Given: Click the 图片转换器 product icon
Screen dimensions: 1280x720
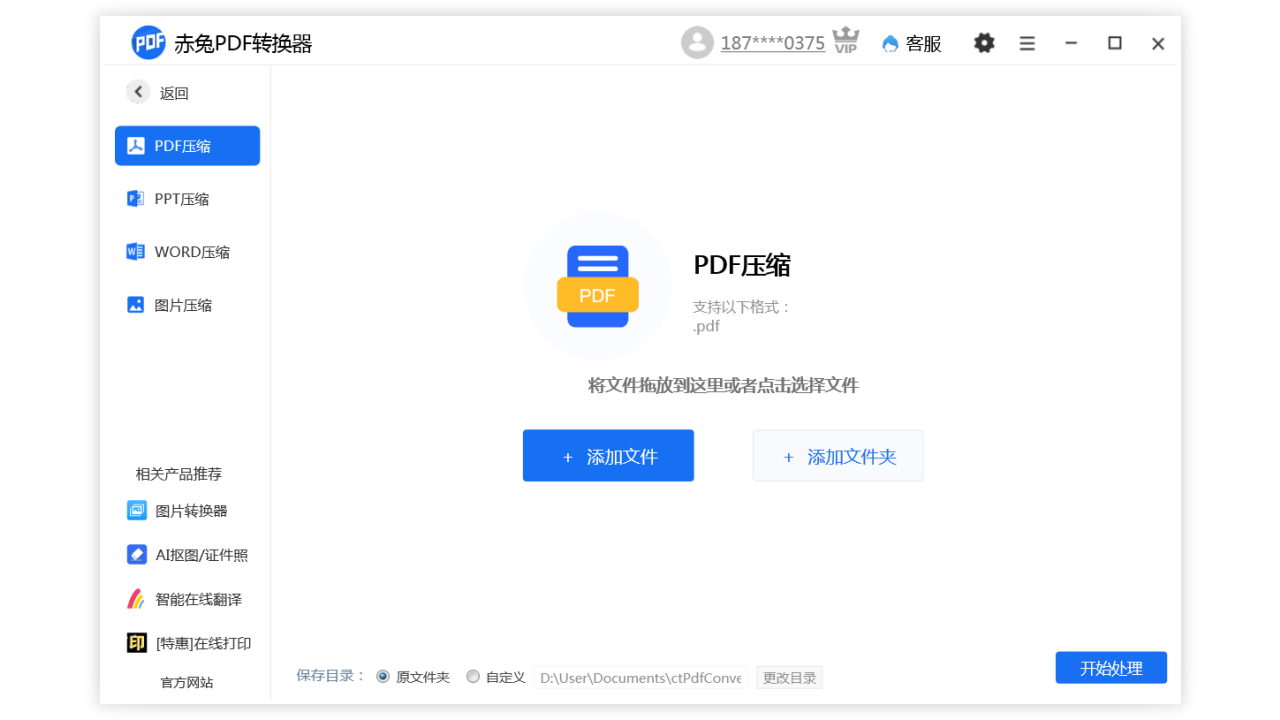Looking at the screenshot, I should [137, 511].
